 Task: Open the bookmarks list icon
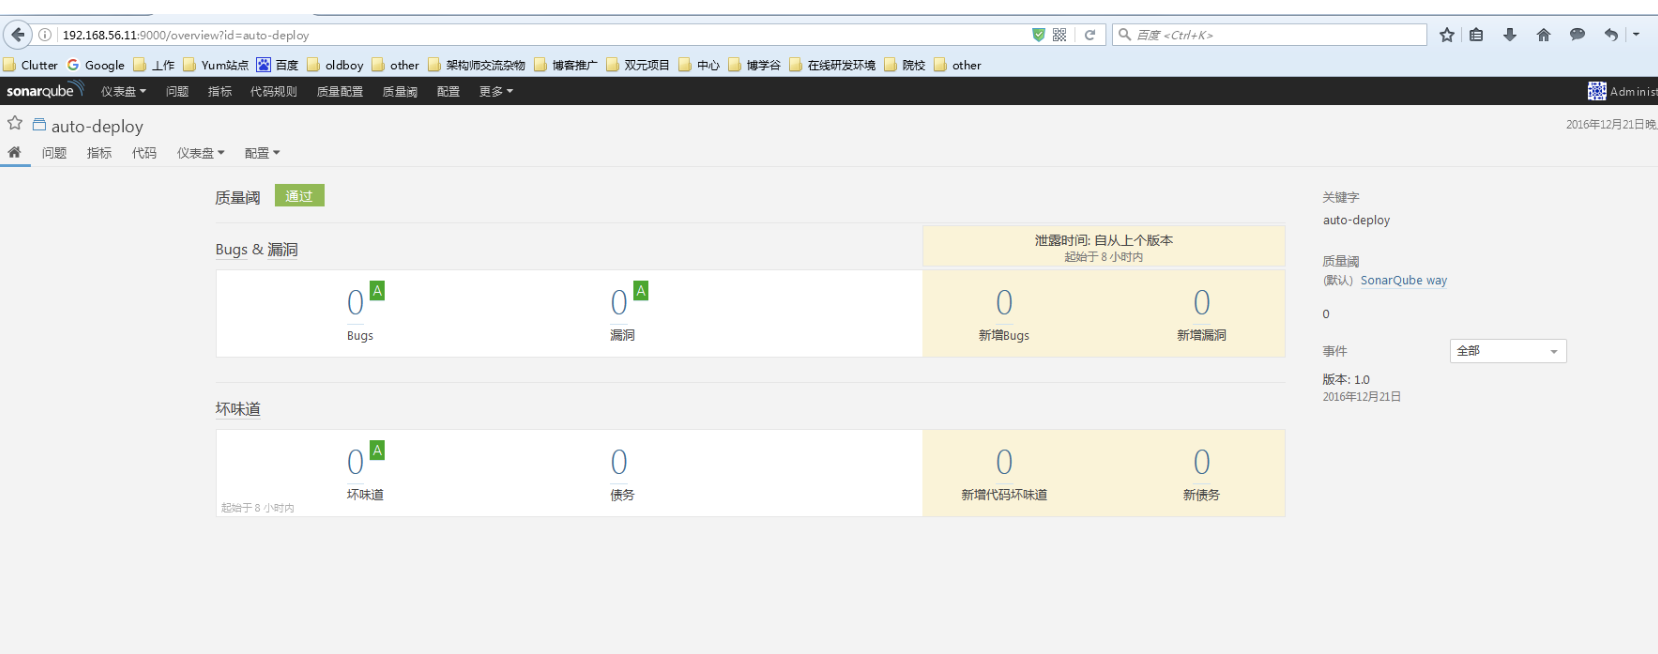(1476, 35)
